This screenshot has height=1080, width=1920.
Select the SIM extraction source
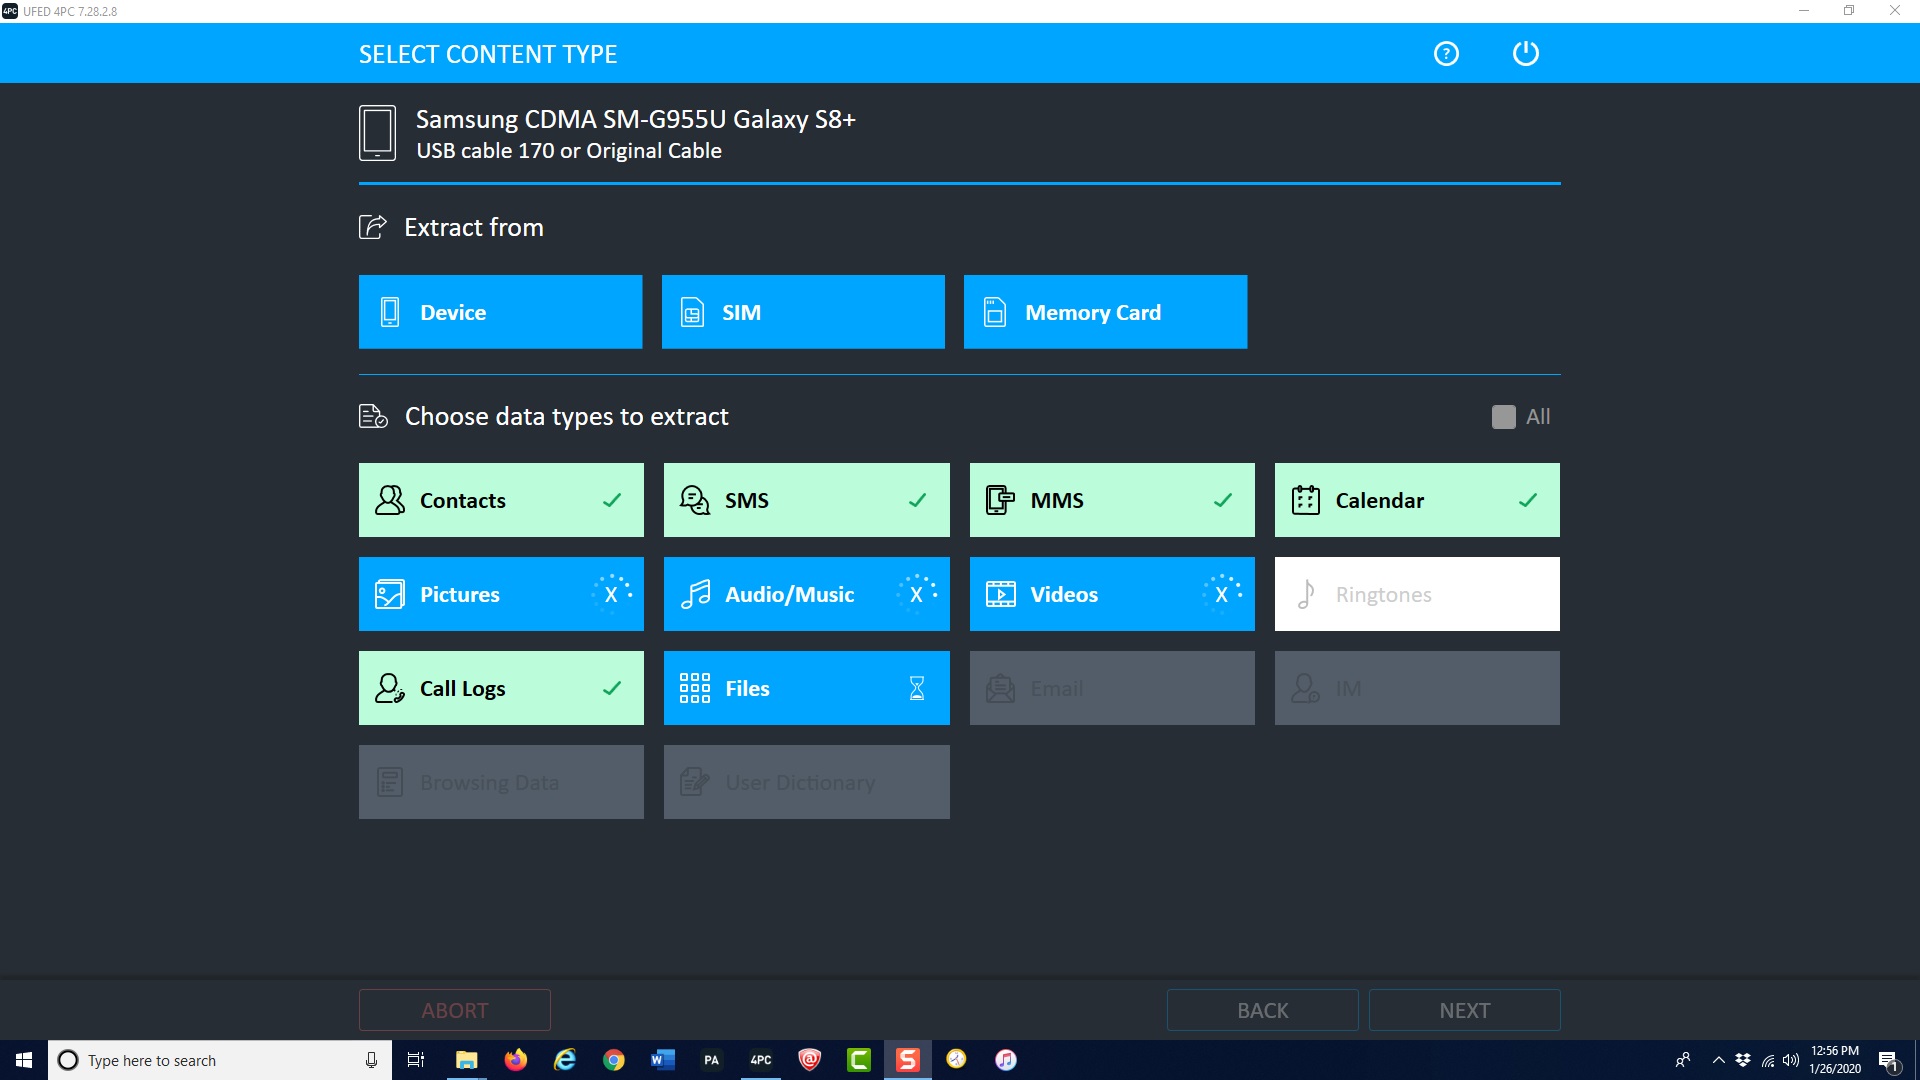802,313
